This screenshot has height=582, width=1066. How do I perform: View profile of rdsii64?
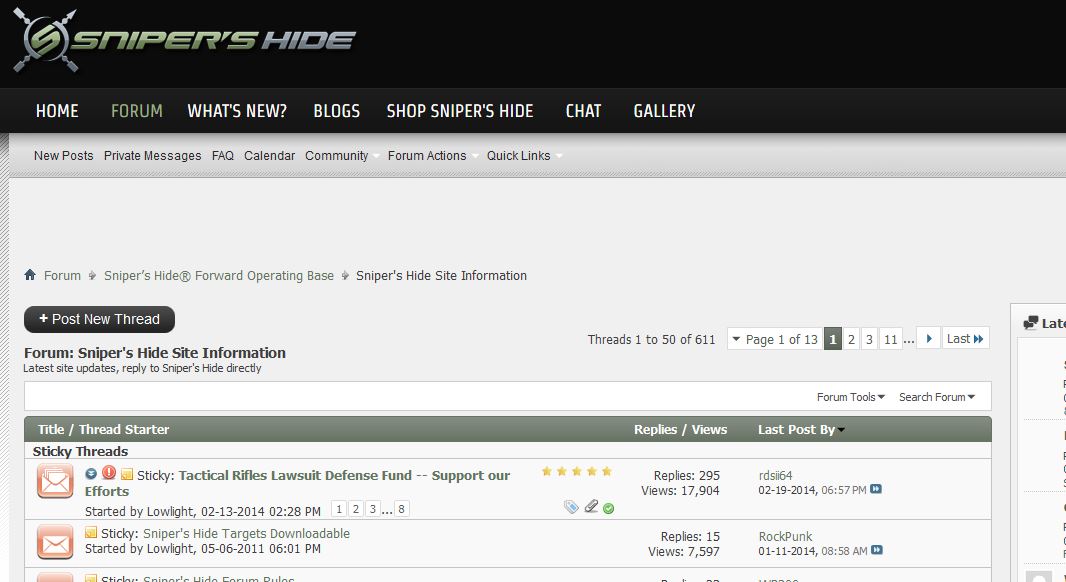pyautogui.click(x=776, y=475)
